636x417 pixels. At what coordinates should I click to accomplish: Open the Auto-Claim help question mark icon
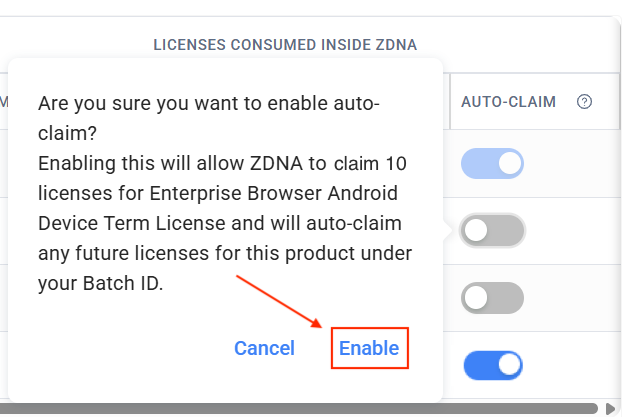(x=585, y=102)
